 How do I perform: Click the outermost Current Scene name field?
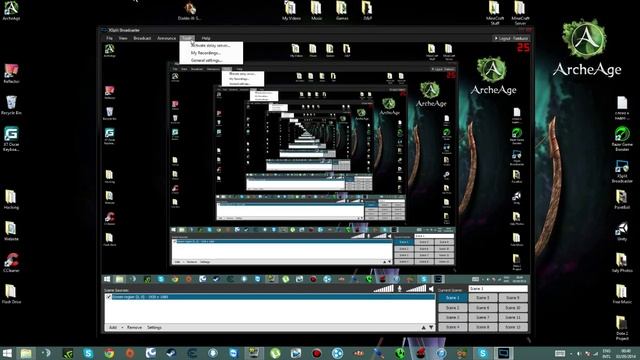pyautogui.click(x=498, y=289)
